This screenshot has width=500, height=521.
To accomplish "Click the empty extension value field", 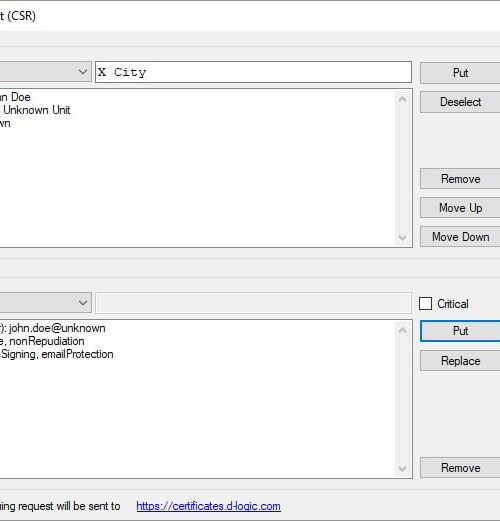I will [x=253, y=303].
